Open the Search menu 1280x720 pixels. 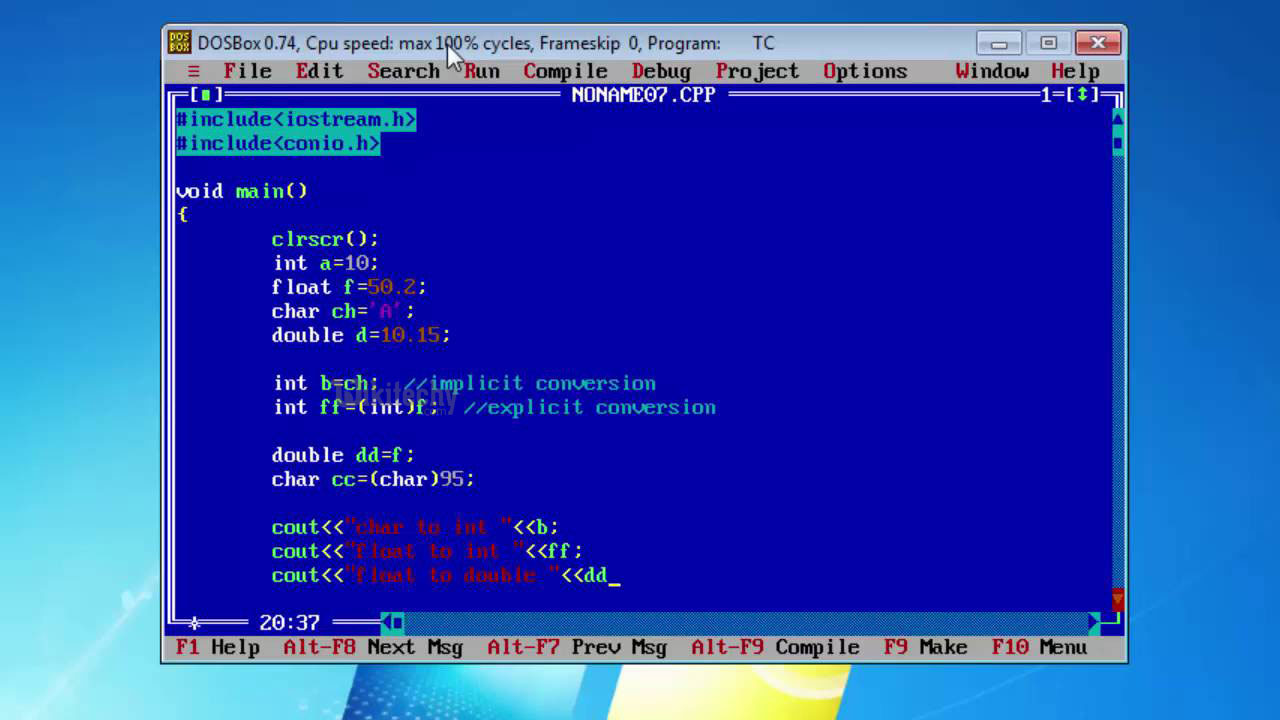tap(403, 71)
